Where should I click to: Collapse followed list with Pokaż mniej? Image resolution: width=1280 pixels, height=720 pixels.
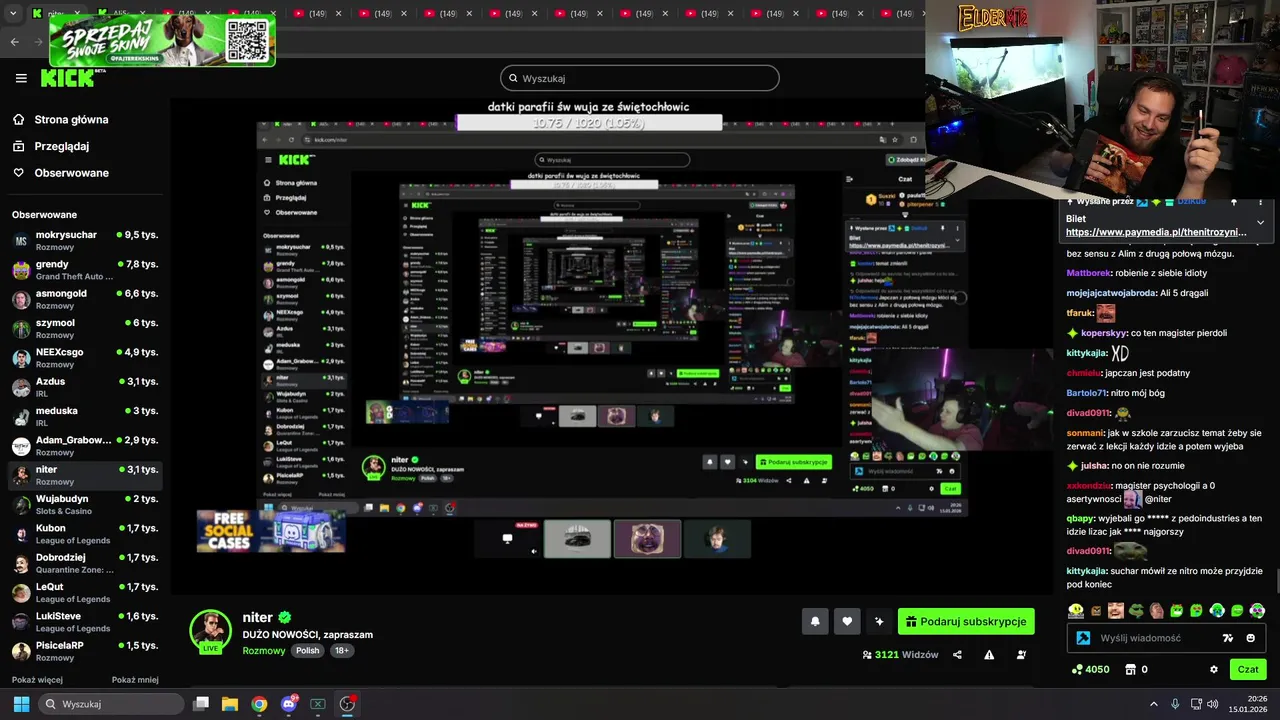pos(135,680)
